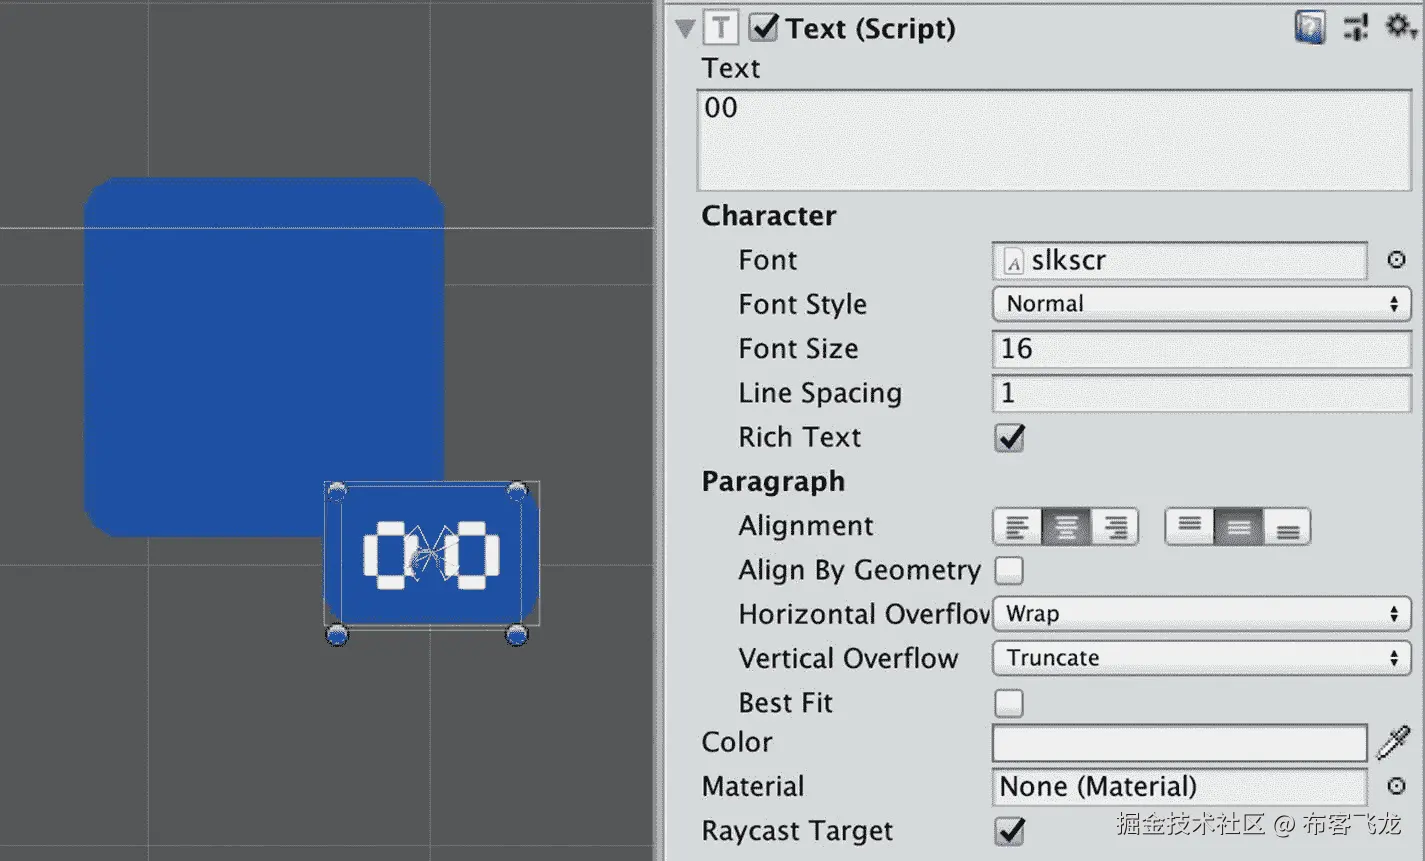The width and height of the screenshot is (1425, 861).
Task: Click the Line Spacing field showing 1
Action: click(1201, 393)
